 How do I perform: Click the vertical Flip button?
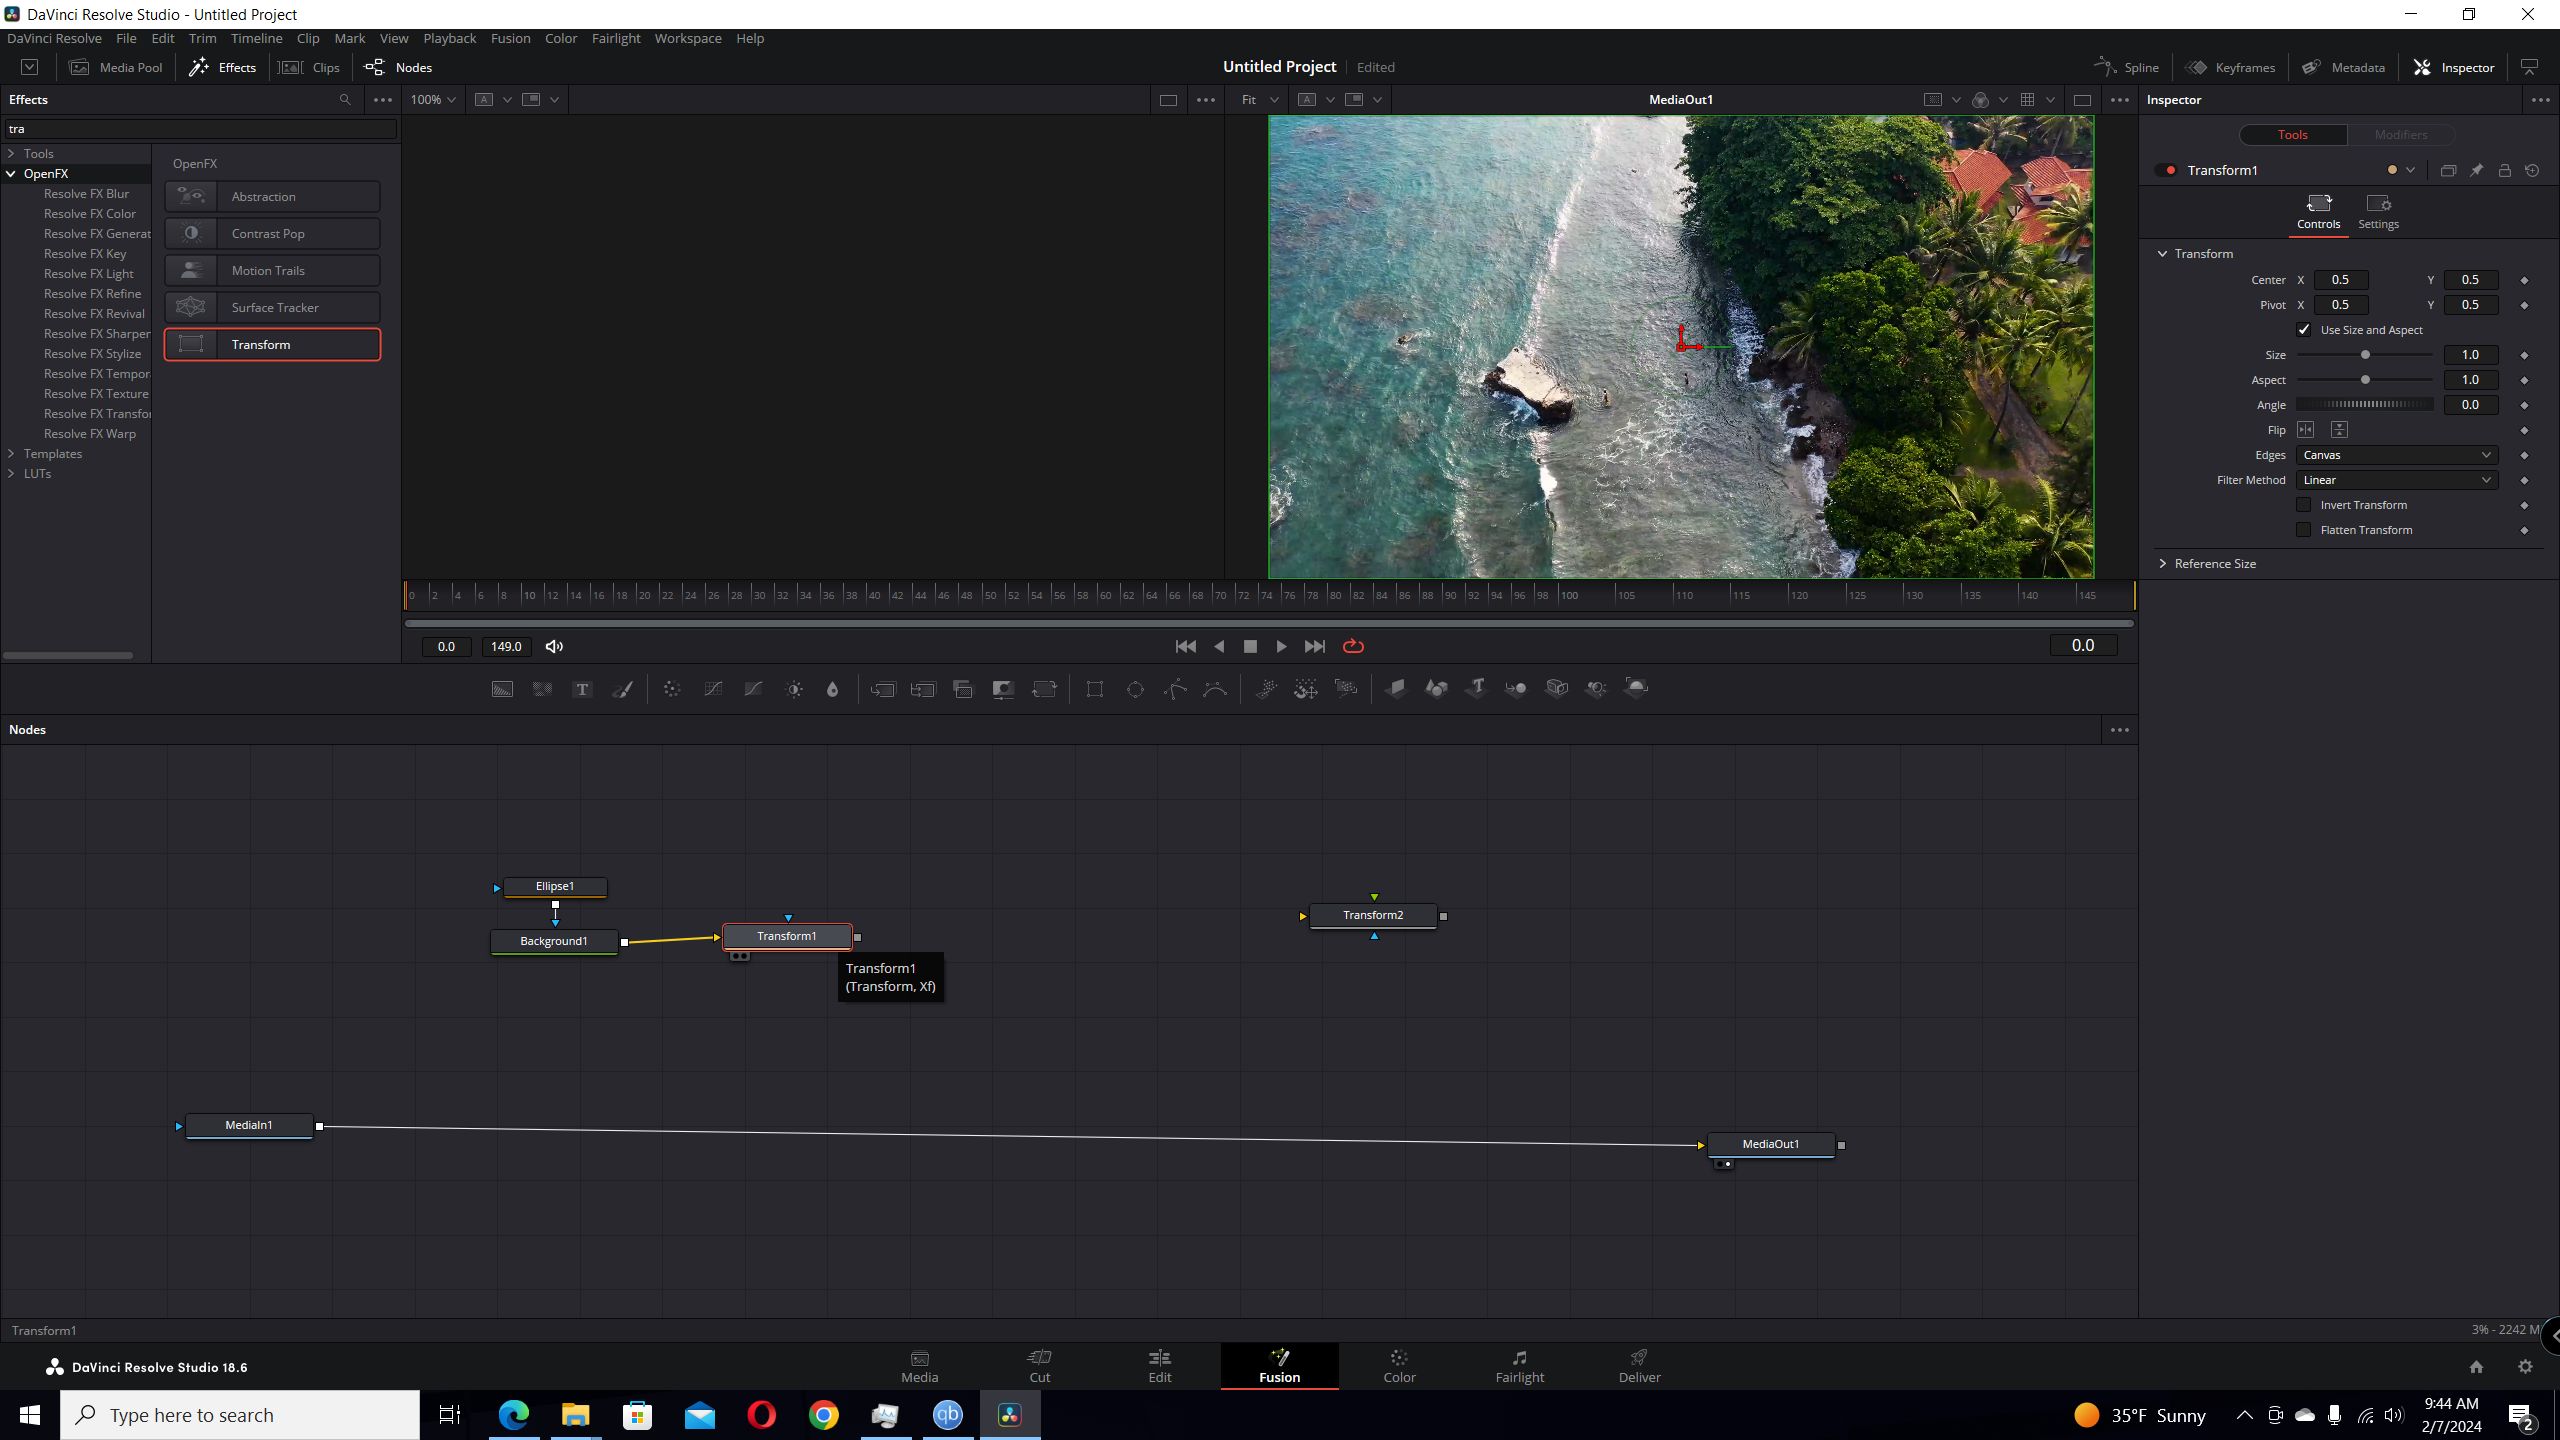click(x=2339, y=430)
